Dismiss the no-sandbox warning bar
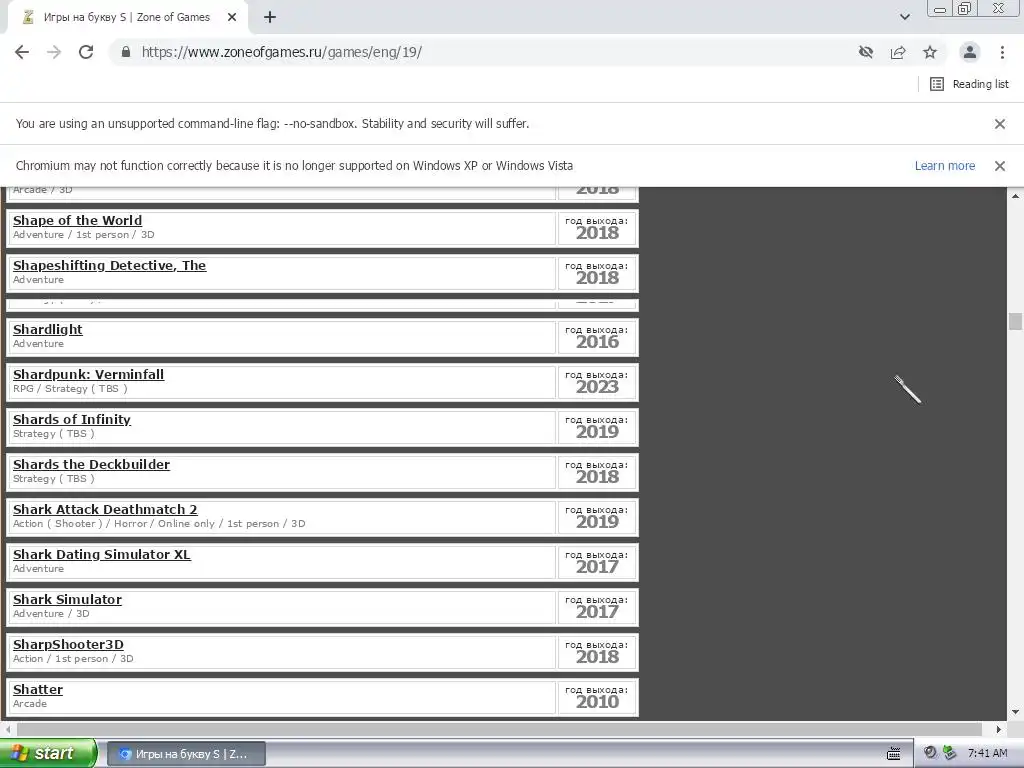 click(999, 123)
